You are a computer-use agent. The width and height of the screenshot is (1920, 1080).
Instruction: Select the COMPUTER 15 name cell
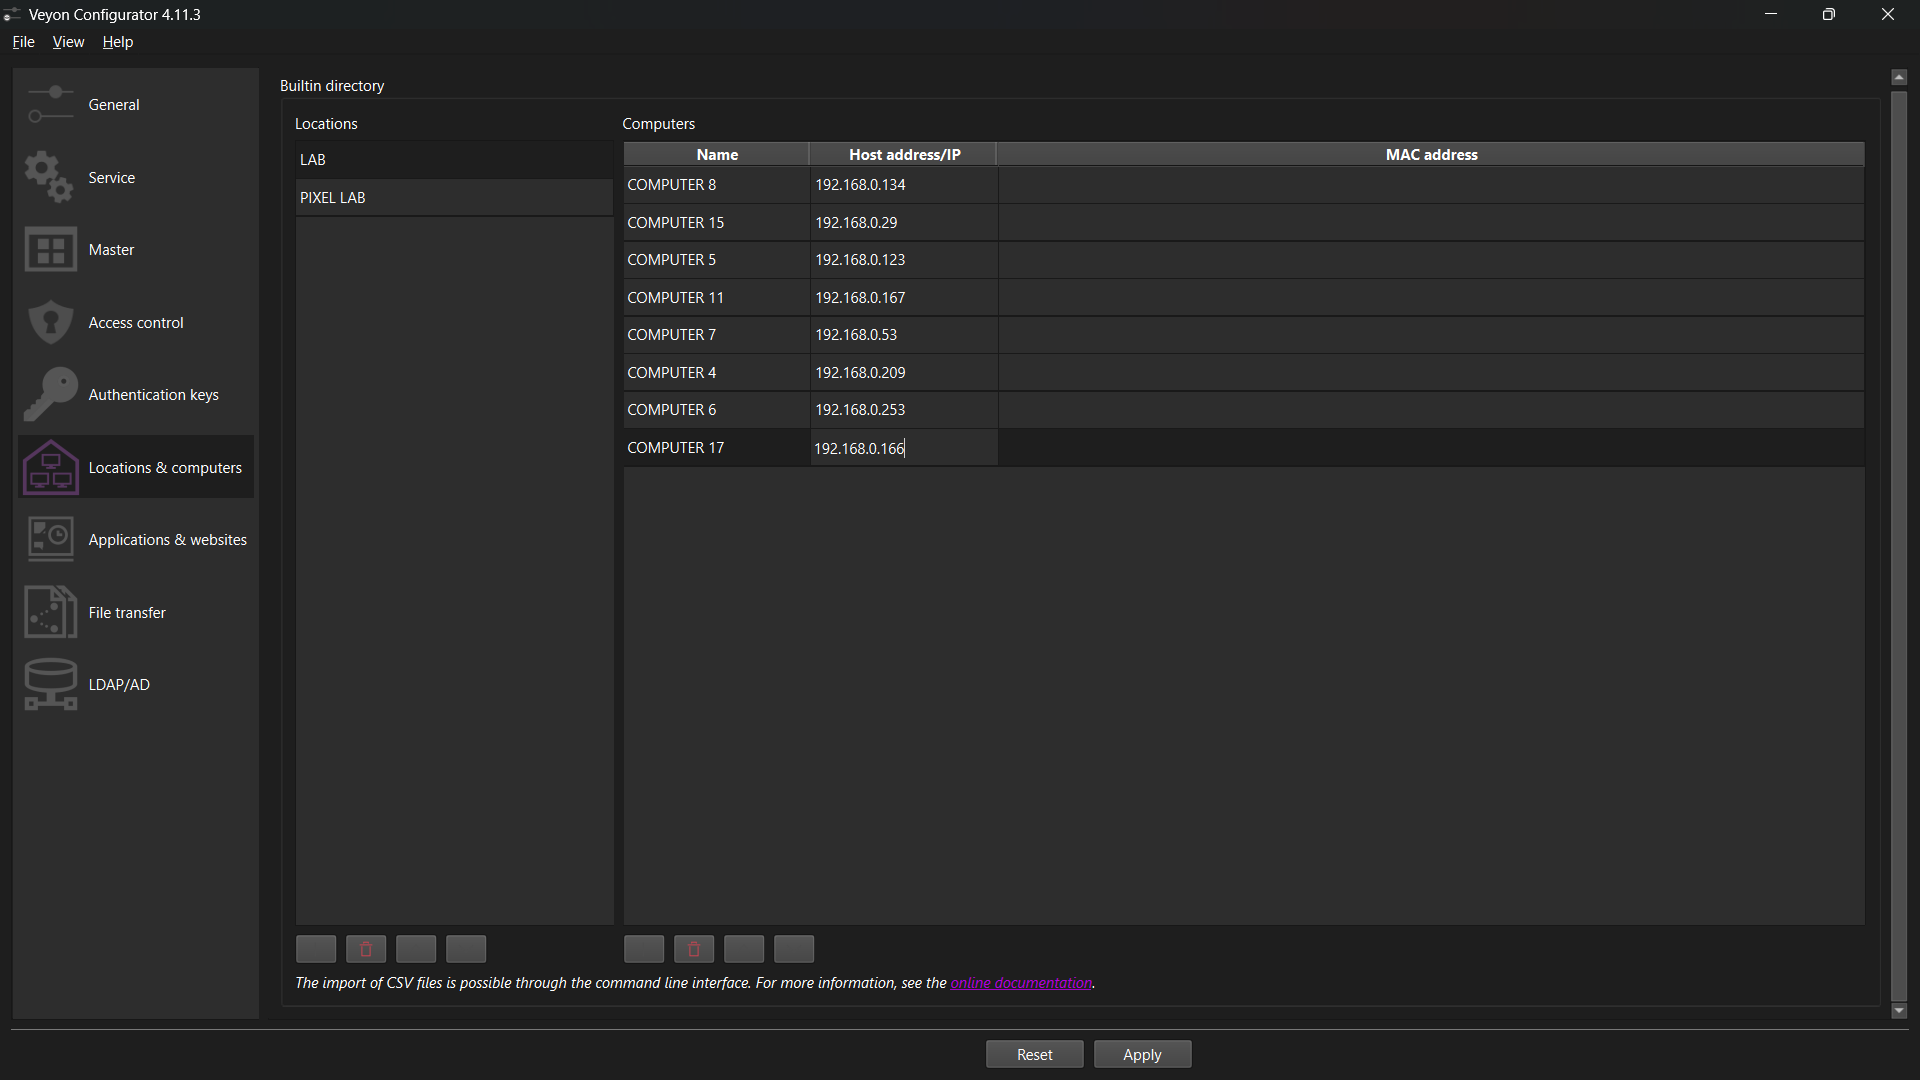click(x=717, y=223)
